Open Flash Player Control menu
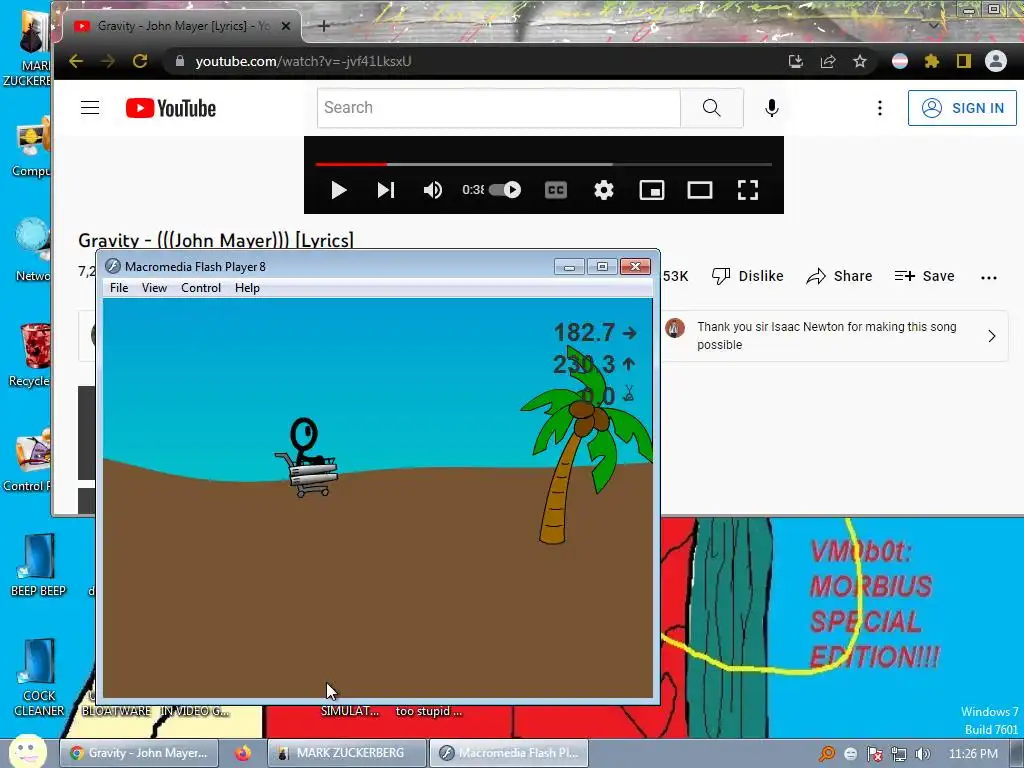Screen dimensions: 1024x768 pos(200,288)
